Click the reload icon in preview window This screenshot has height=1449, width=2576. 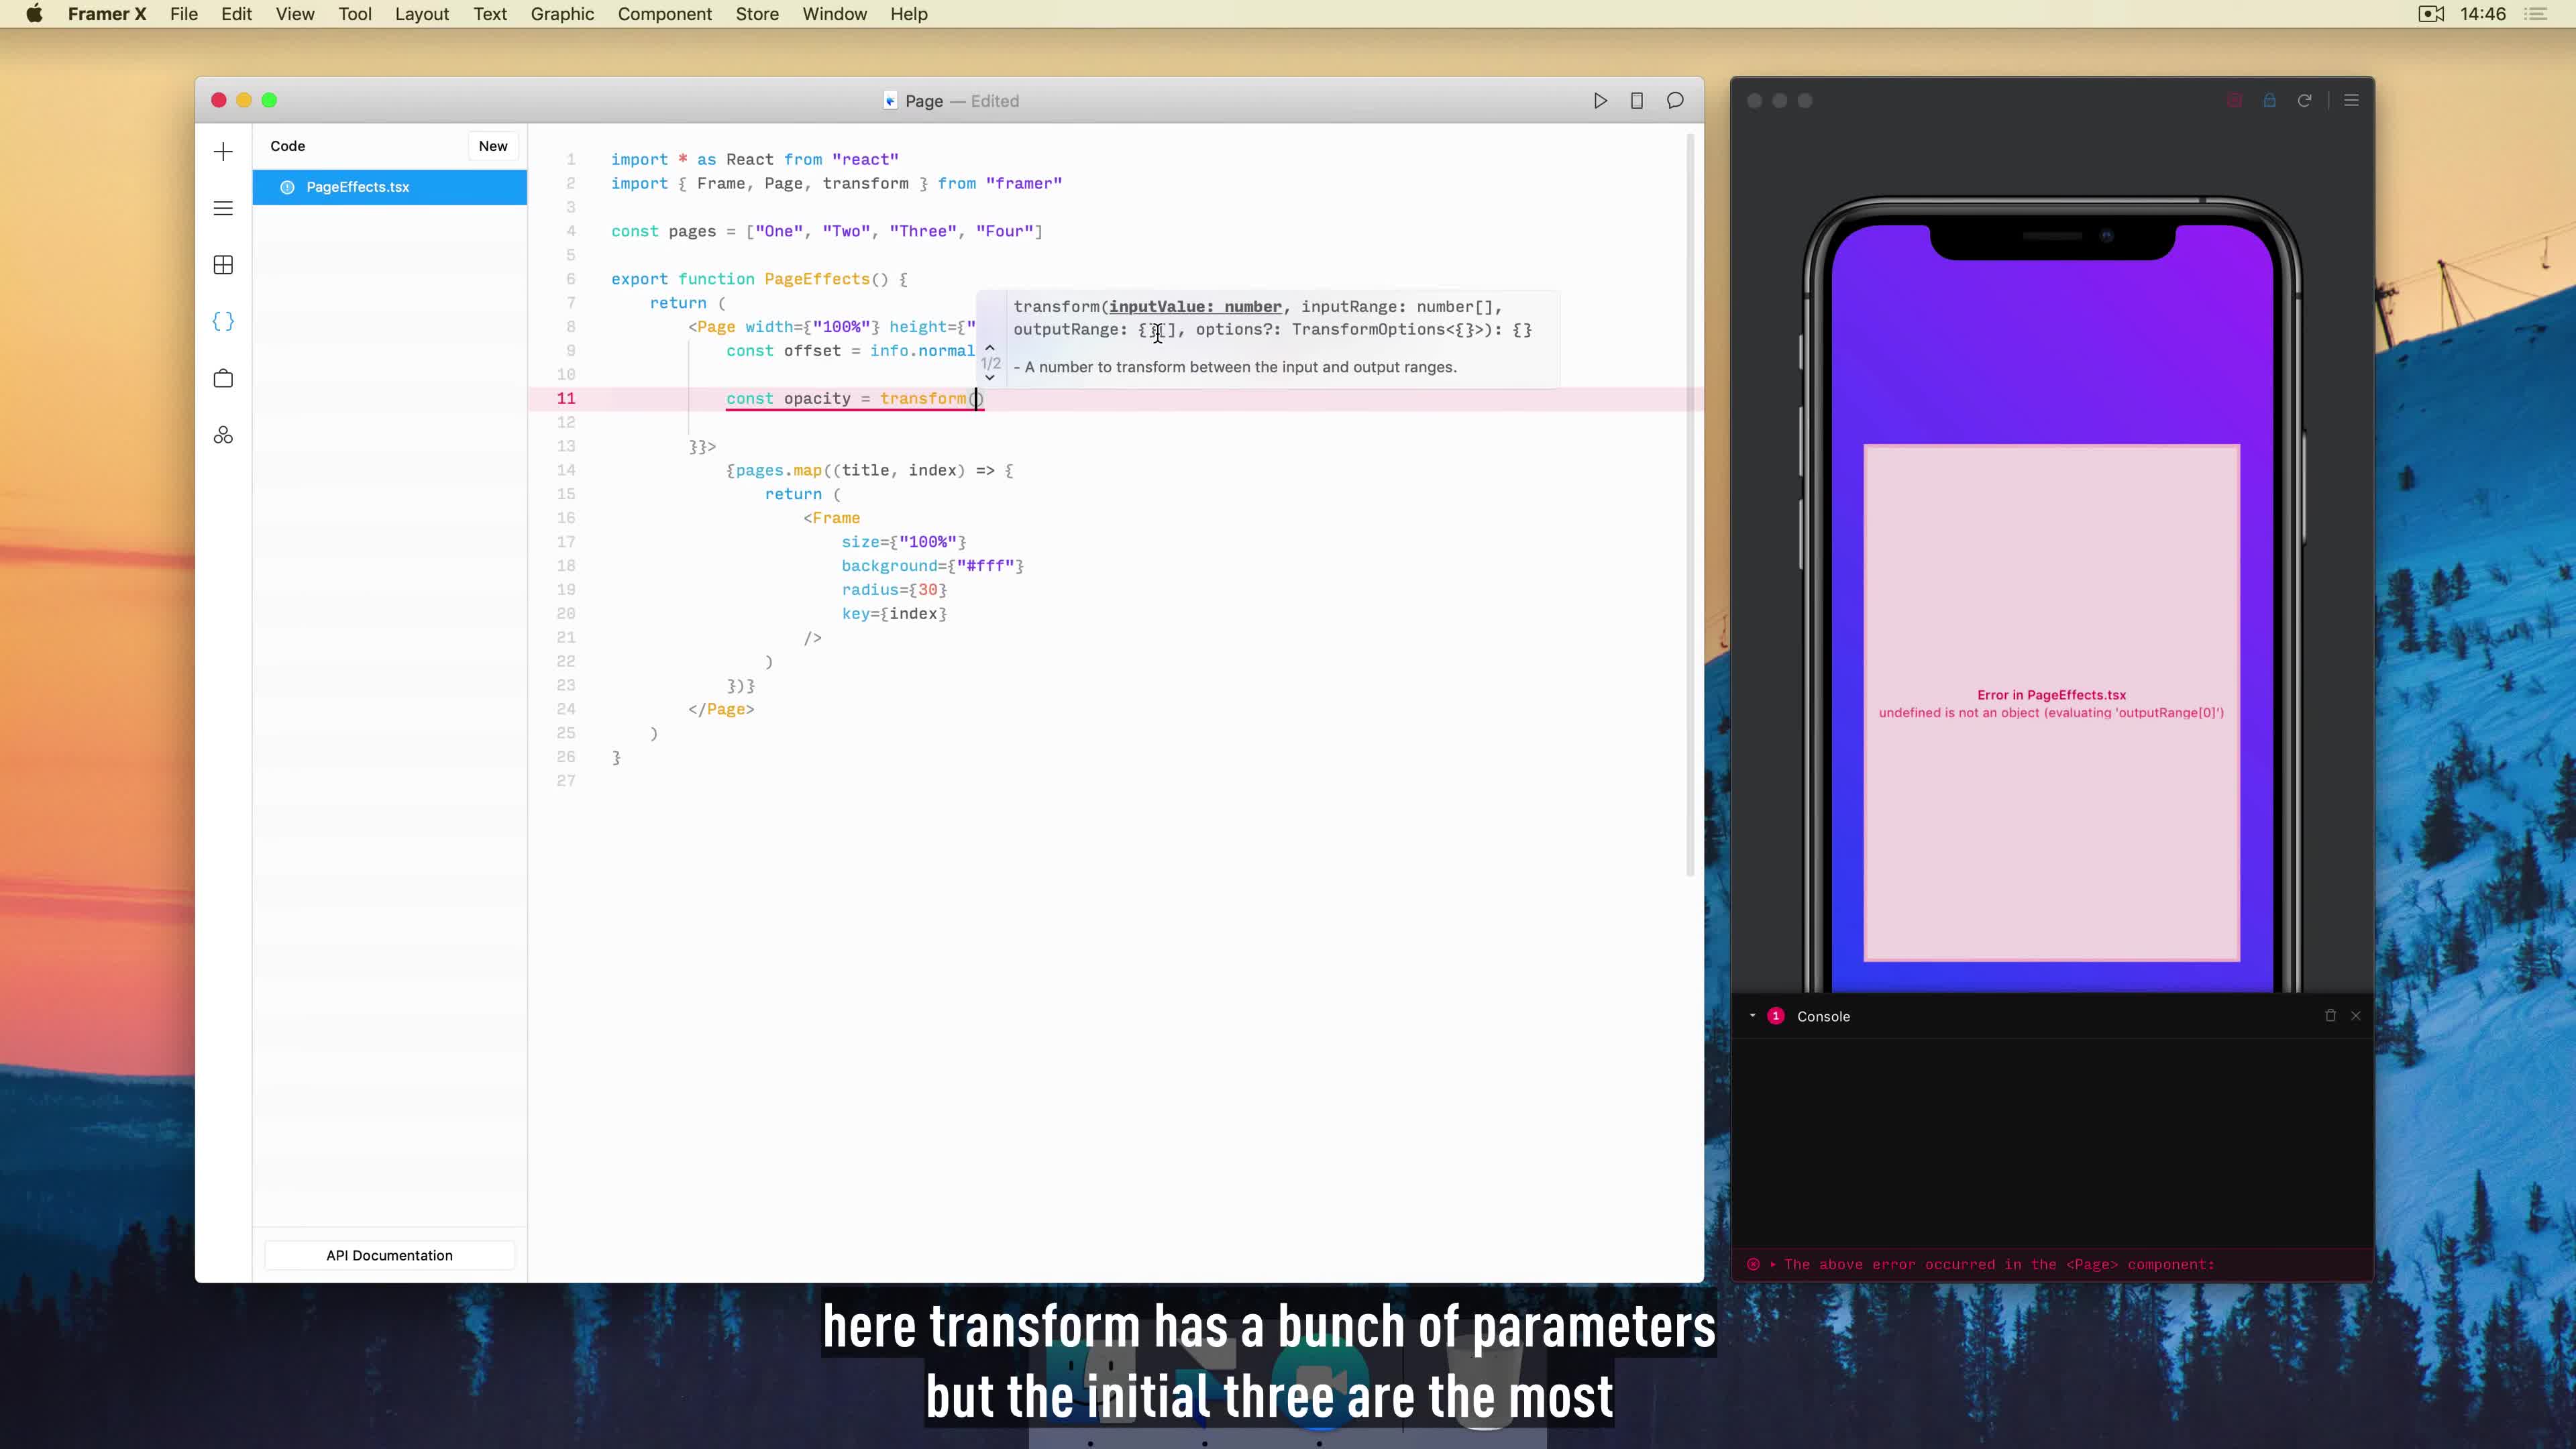(2304, 101)
